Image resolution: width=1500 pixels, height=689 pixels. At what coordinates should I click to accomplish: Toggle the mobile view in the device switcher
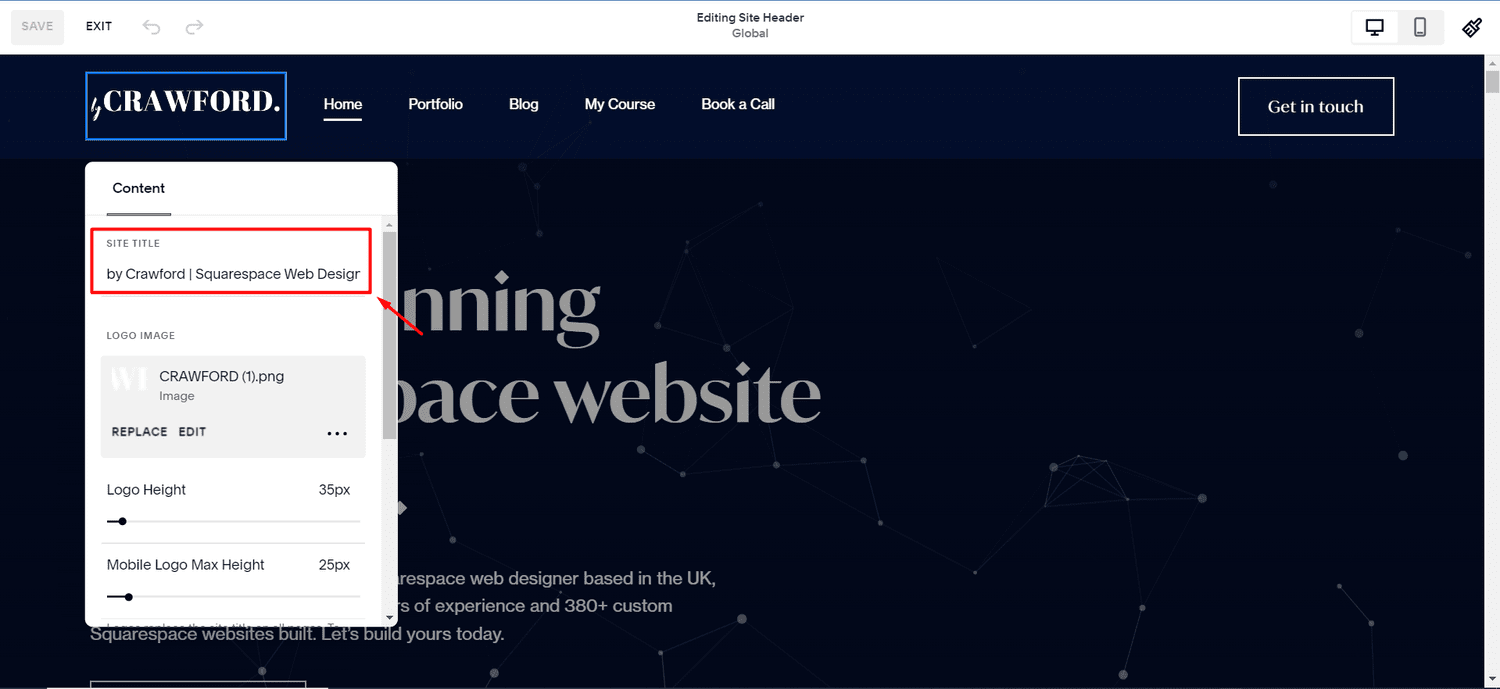(x=1419, y=27)
